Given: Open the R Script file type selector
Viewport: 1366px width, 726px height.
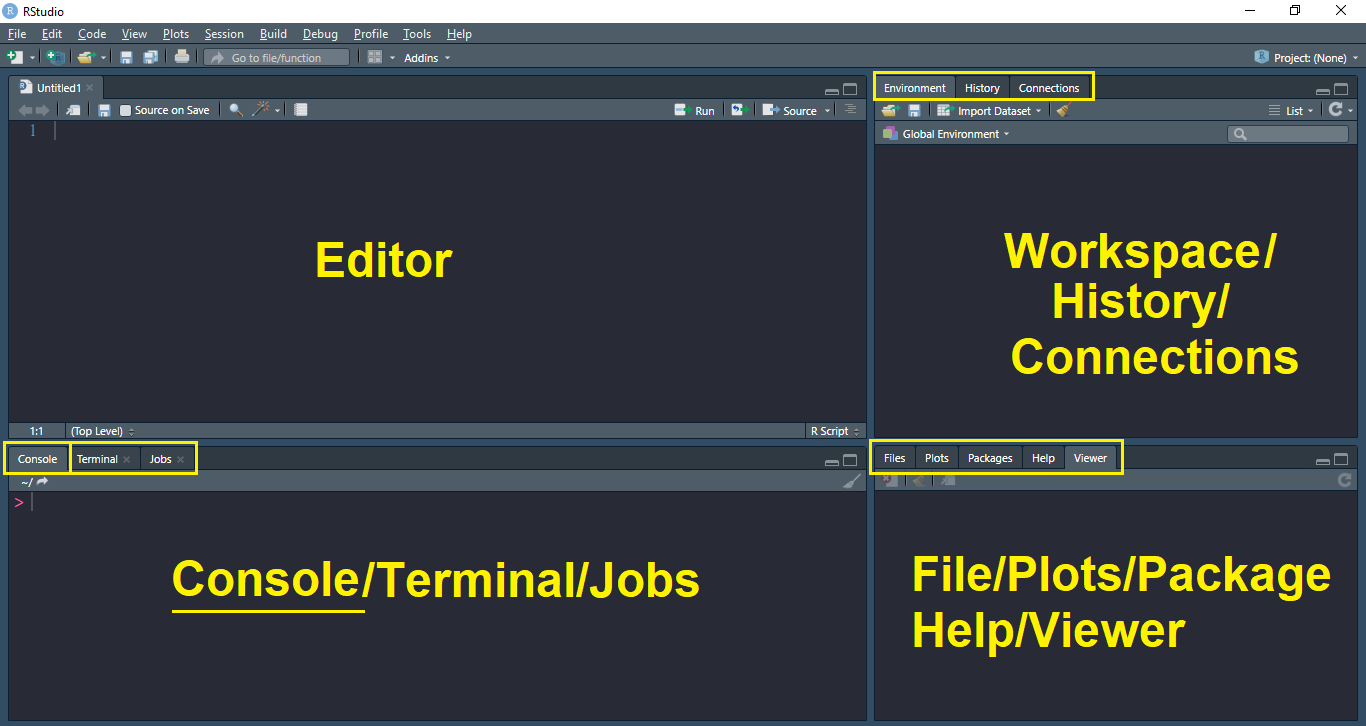Looking at the screenshot, I should (835, 431).
